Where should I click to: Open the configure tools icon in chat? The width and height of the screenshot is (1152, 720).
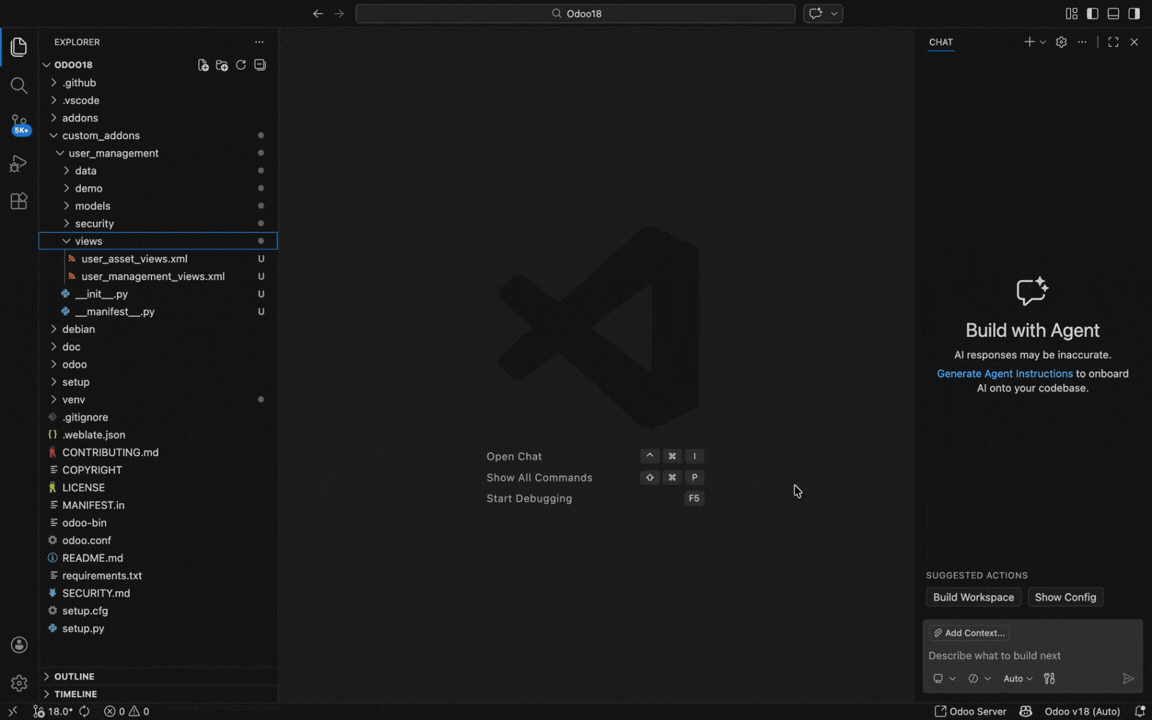pyautogui.click(x=1049, y=679)
